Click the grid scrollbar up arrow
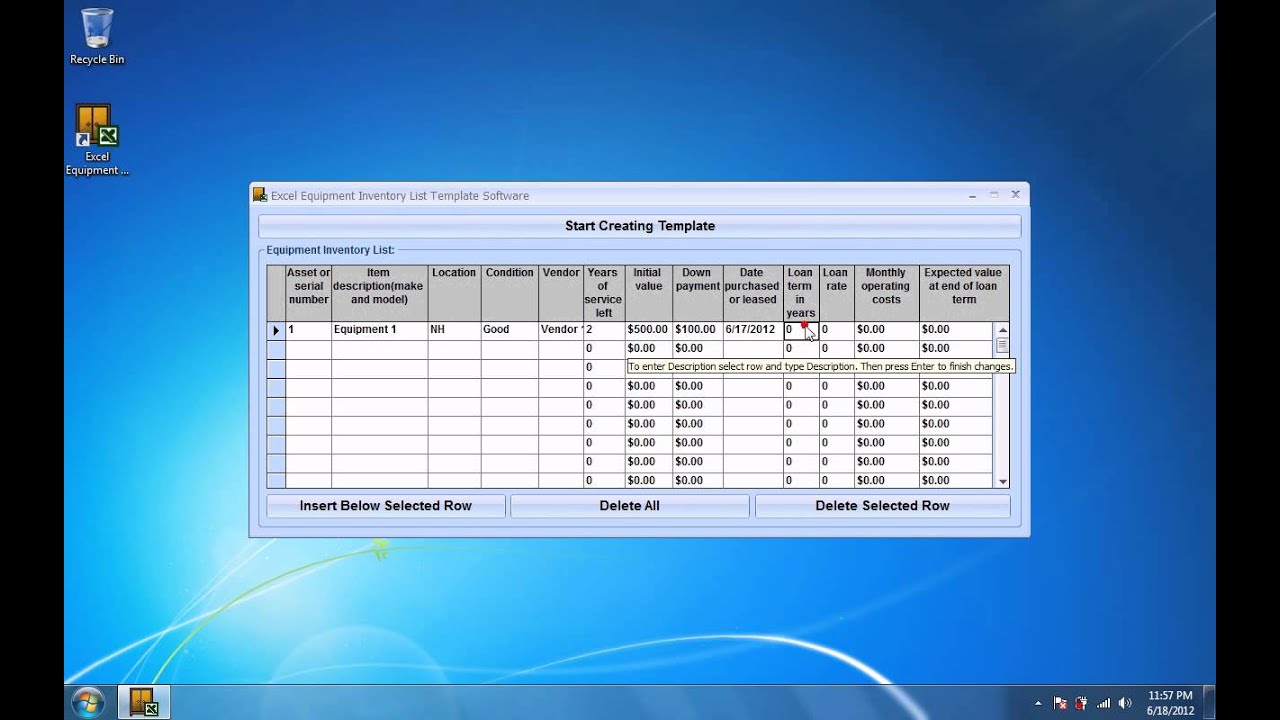This screenshot has width=1280, height=720. coord(1002,329)
